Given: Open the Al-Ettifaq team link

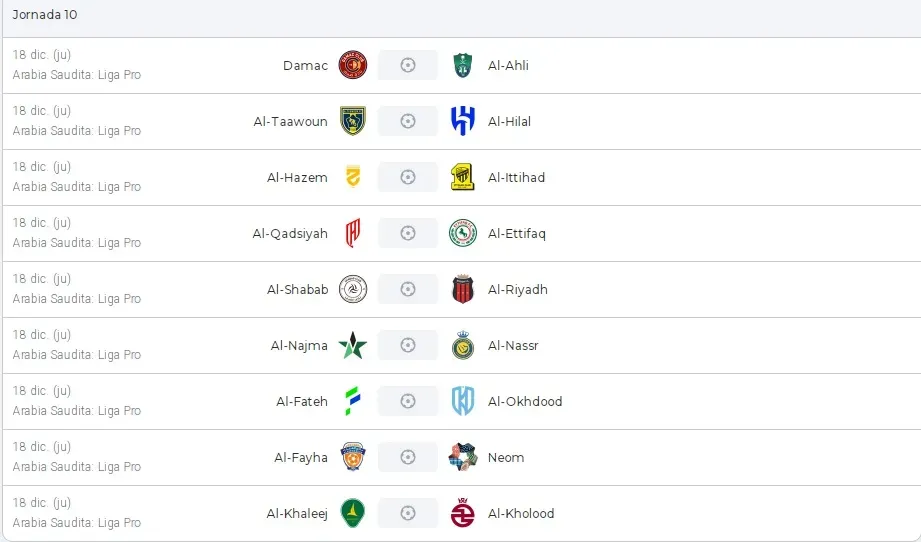Looking at the screenshot, I should pos(517,233).
